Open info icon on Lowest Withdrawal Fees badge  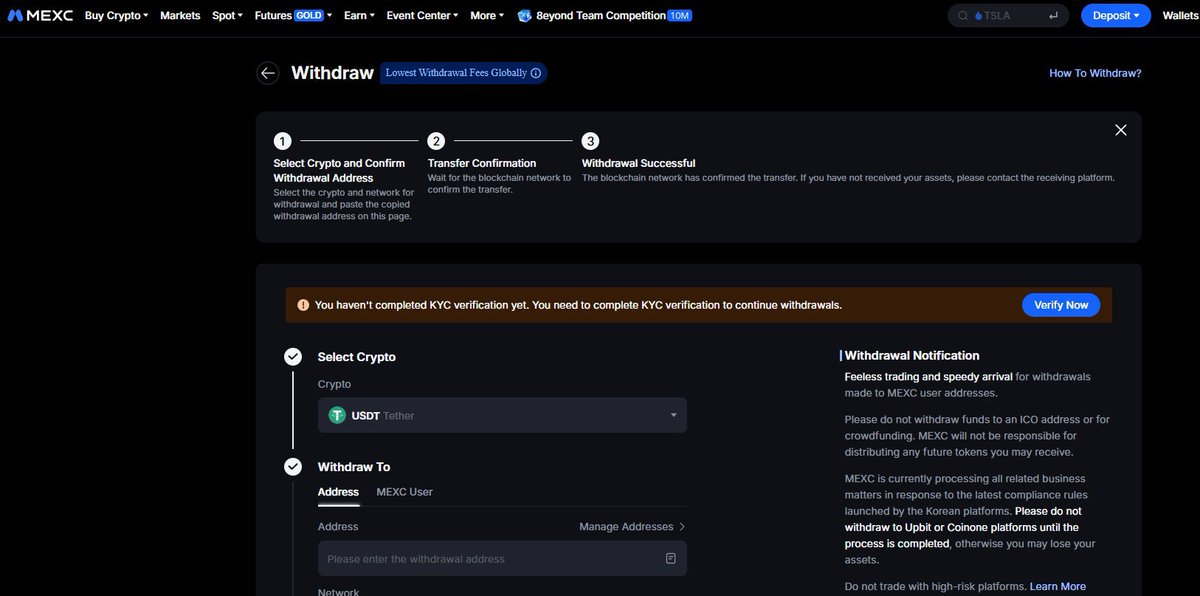pyautogui.click(x=536, y=73)
